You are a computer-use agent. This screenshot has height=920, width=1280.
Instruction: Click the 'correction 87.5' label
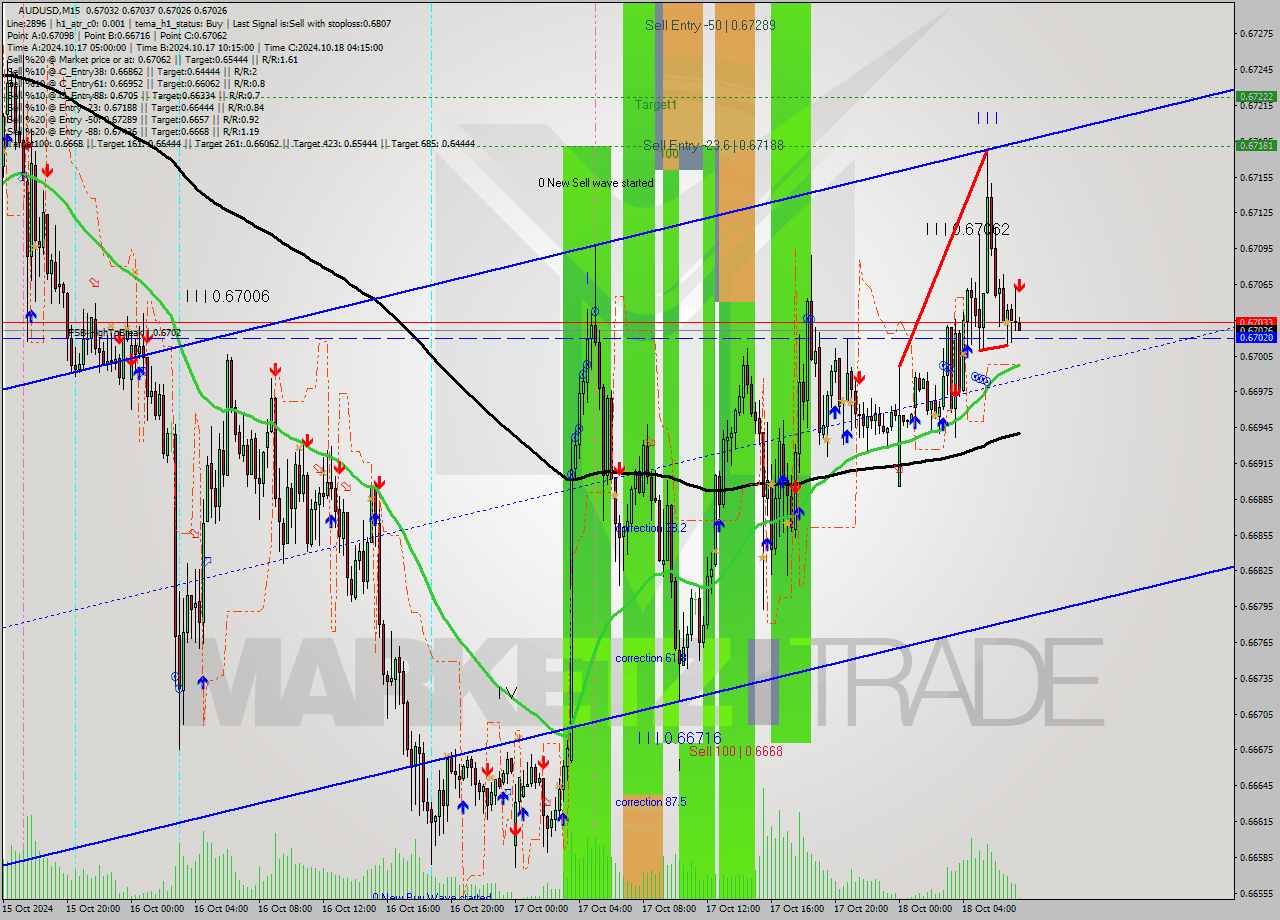653,802
